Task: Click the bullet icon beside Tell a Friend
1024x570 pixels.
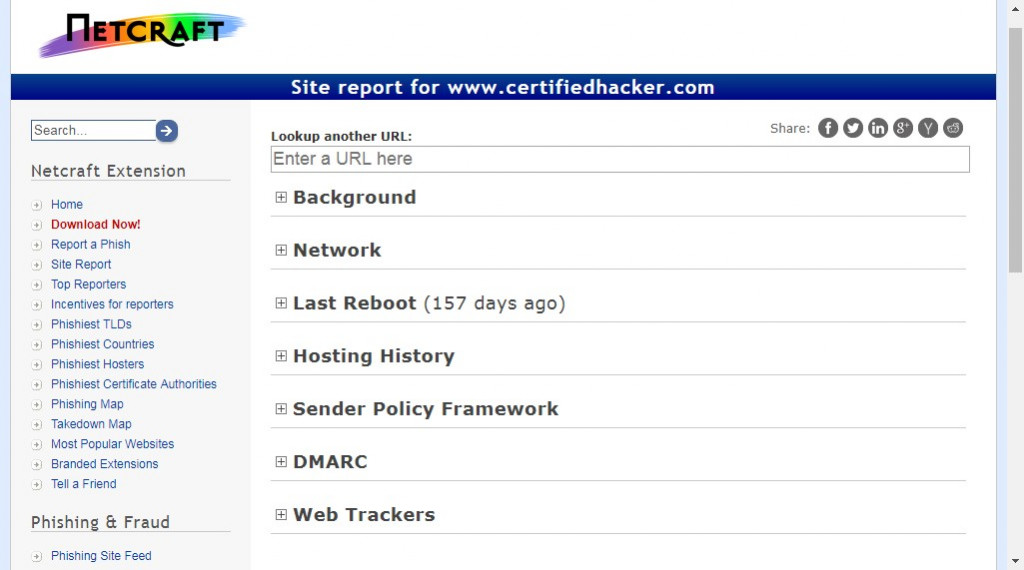Action: click(37, 484)
